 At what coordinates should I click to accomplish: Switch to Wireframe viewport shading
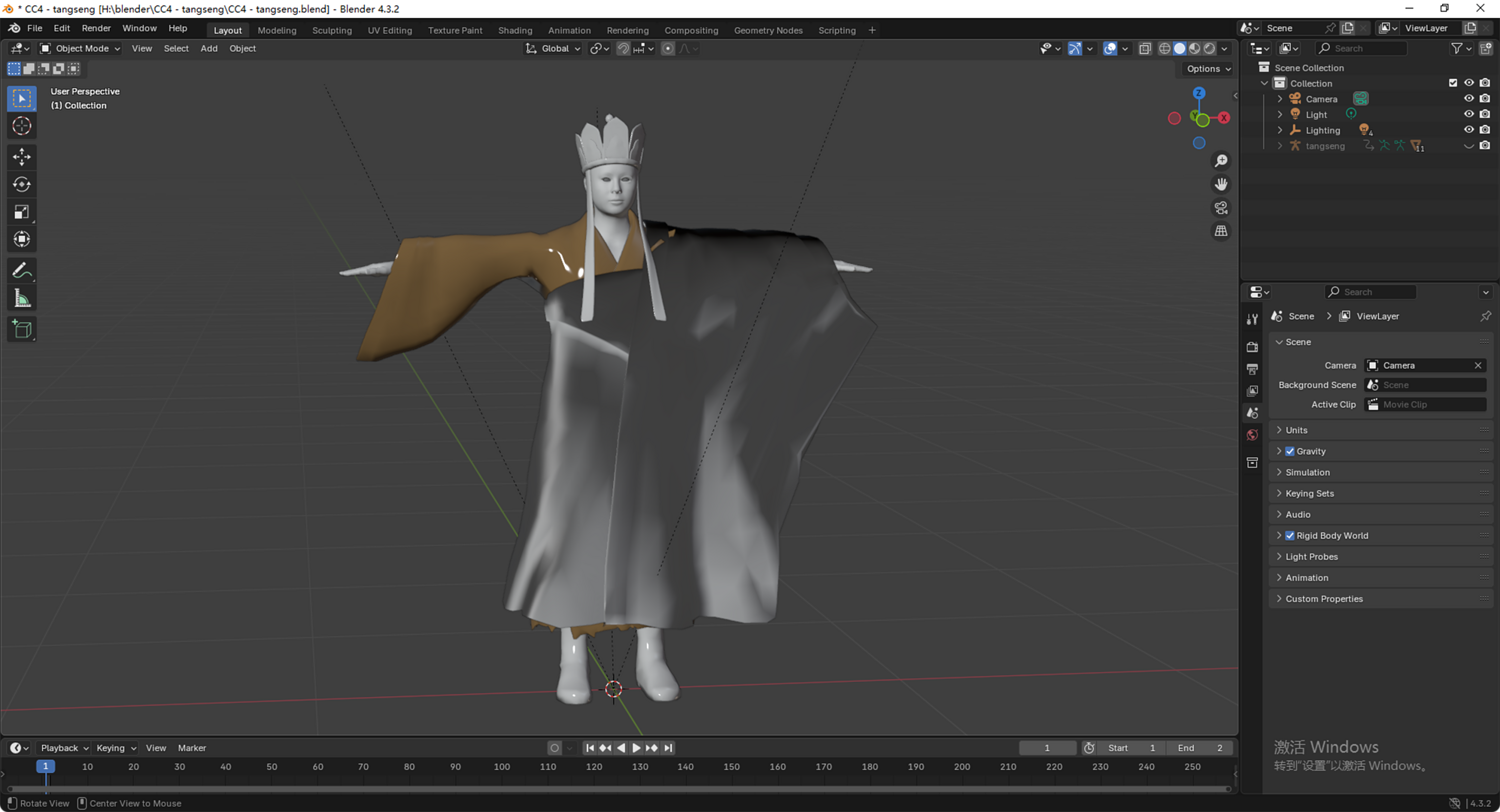pos(1164,48)
